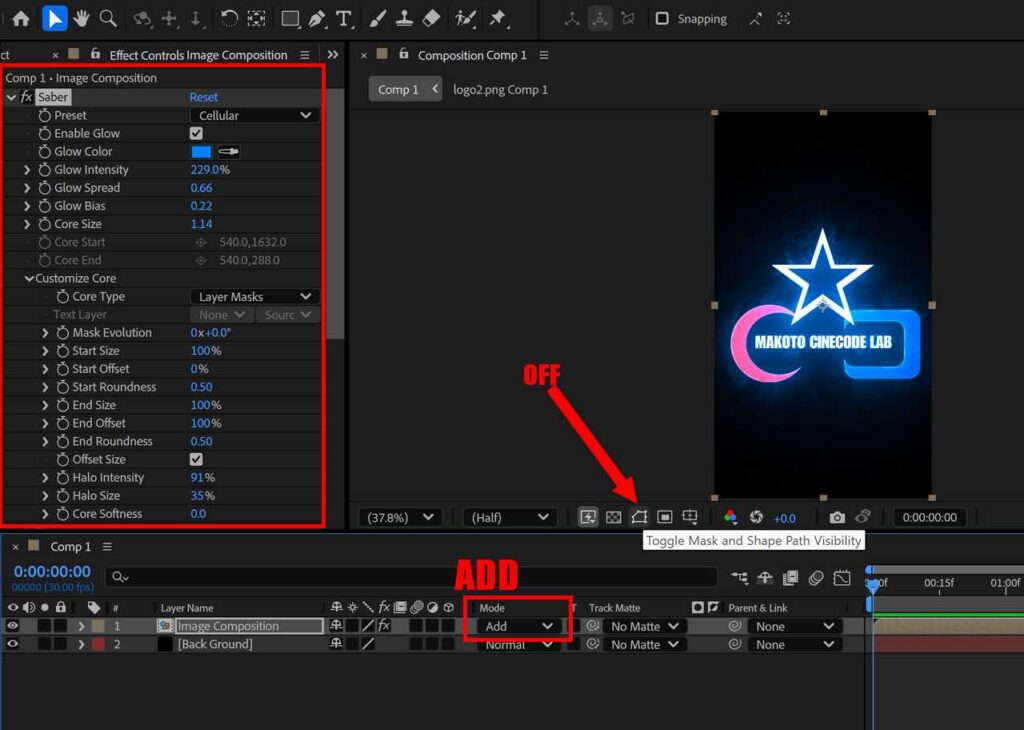Image resolution: width=1024 pixels, height=730 pixels.
Task: Go to the Home screen icon
Action: tap(21, 18)
